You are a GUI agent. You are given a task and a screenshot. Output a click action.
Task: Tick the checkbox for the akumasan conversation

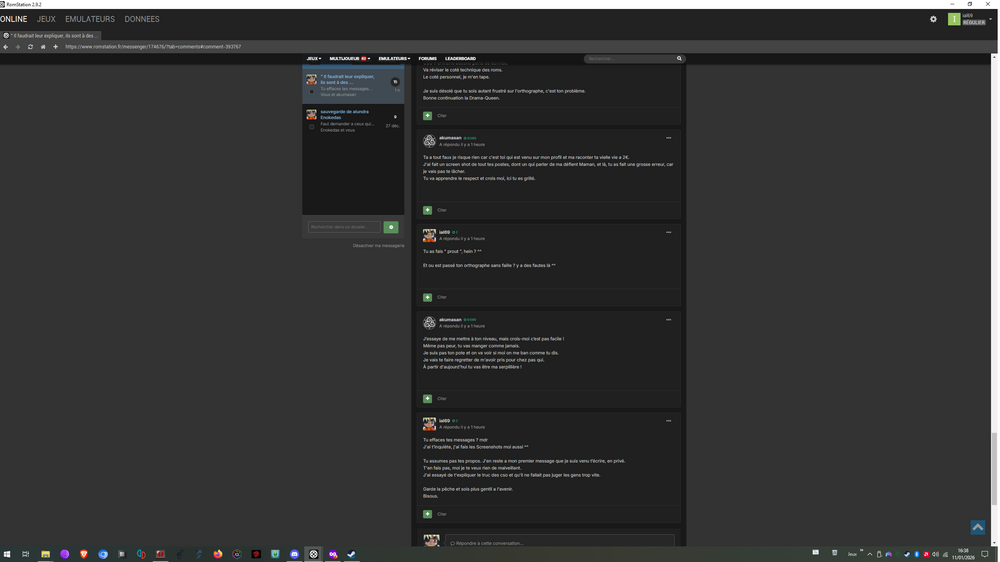[x=311, y=92]
